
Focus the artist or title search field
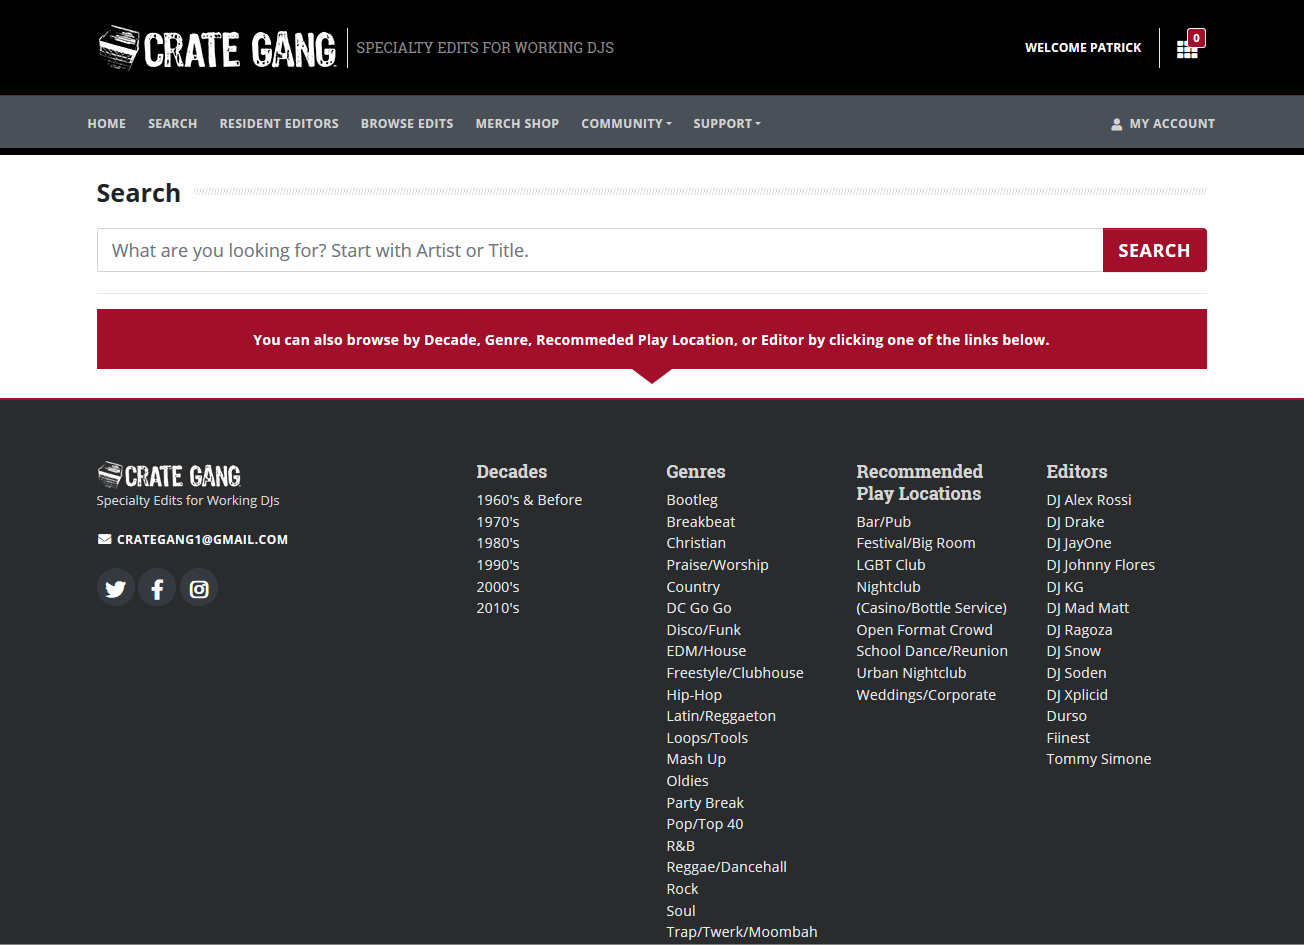click(x=600, y=250)
